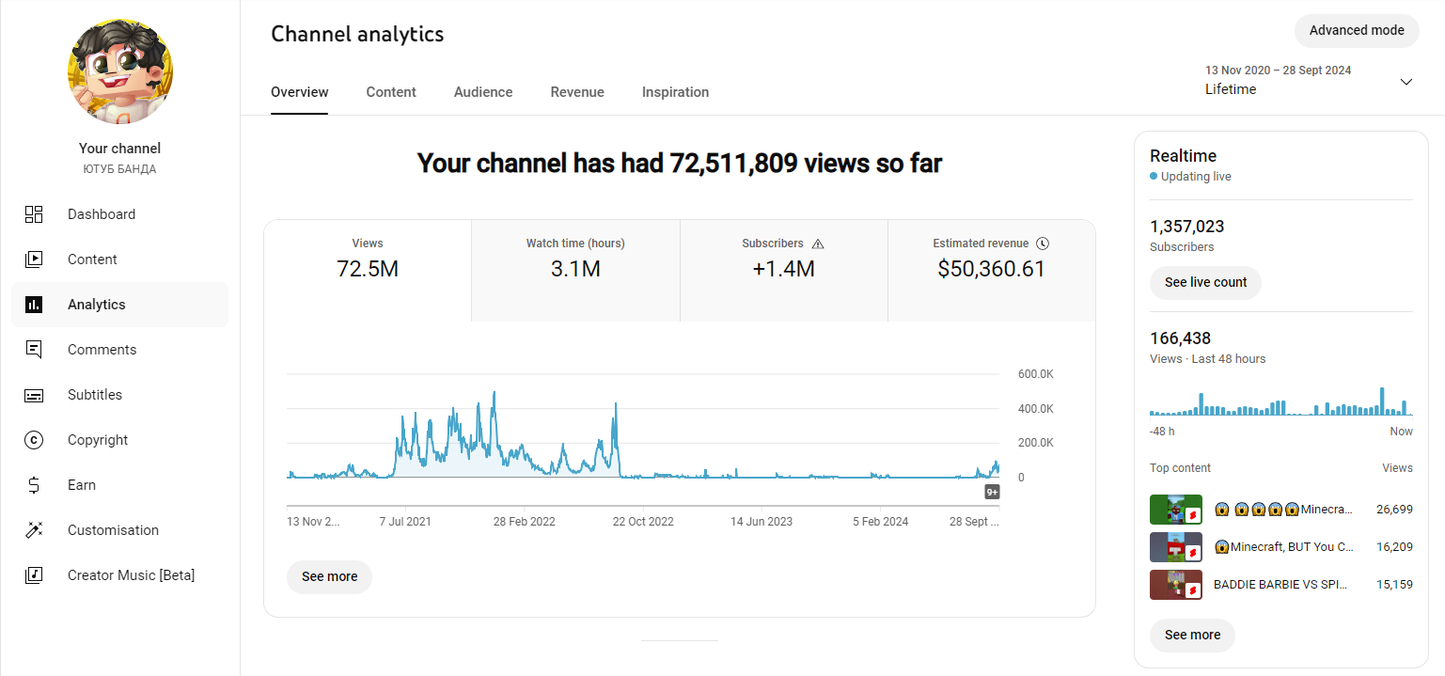The image size is (1445, 676).
Task: Click the Advanced mode button
Action: [1356, 30]
